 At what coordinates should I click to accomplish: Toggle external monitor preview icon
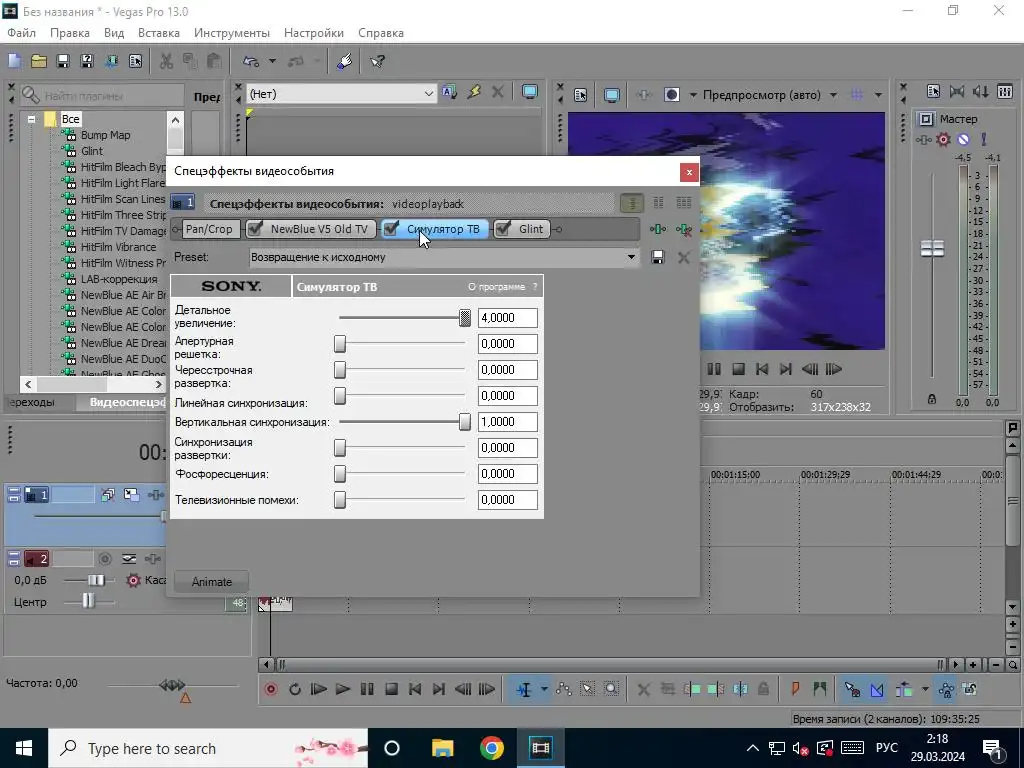click(612, 95)
